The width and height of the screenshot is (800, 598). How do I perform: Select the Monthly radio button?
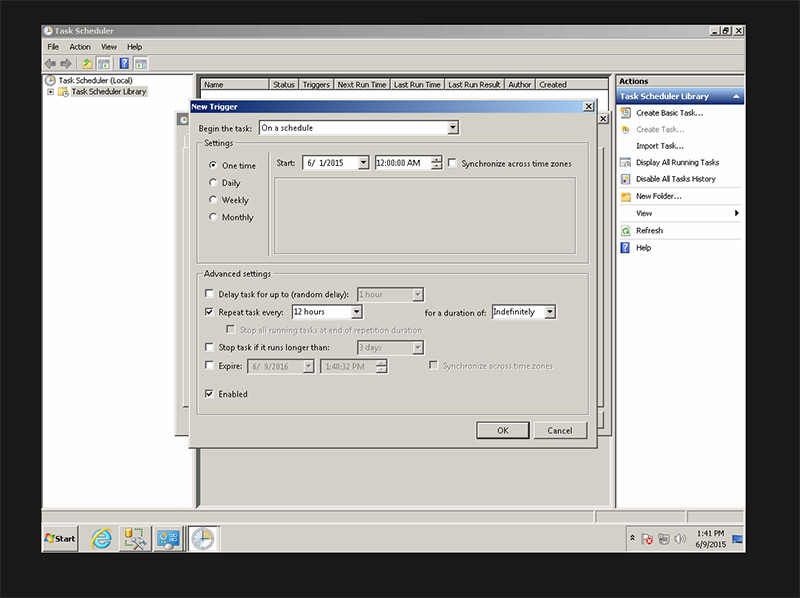[213, 217]
